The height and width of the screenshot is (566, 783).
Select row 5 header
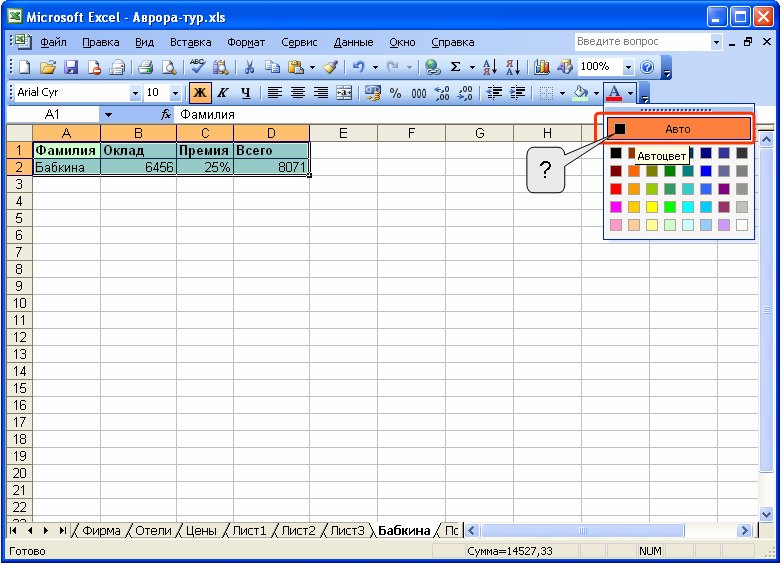(19, 218)
